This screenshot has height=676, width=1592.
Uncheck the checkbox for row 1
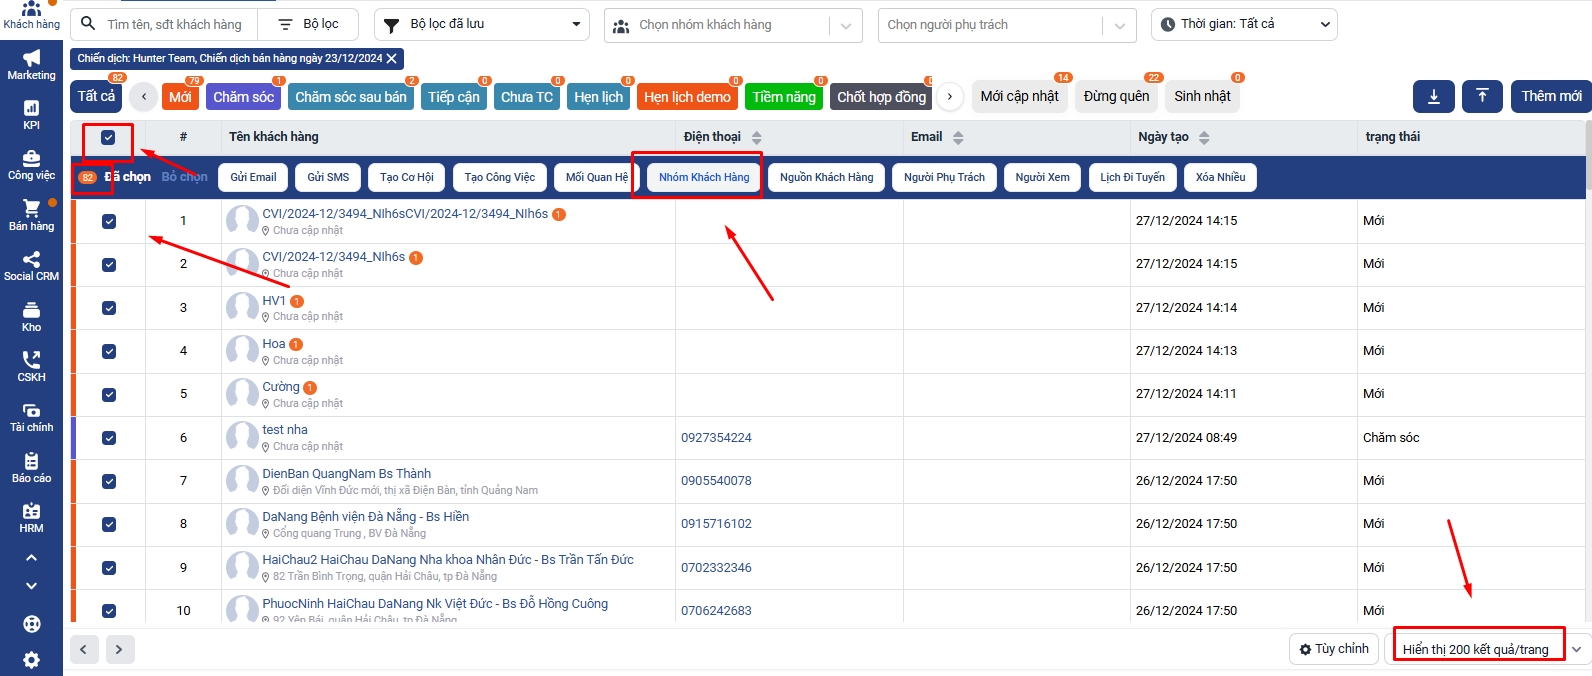(x=109, y=221)
